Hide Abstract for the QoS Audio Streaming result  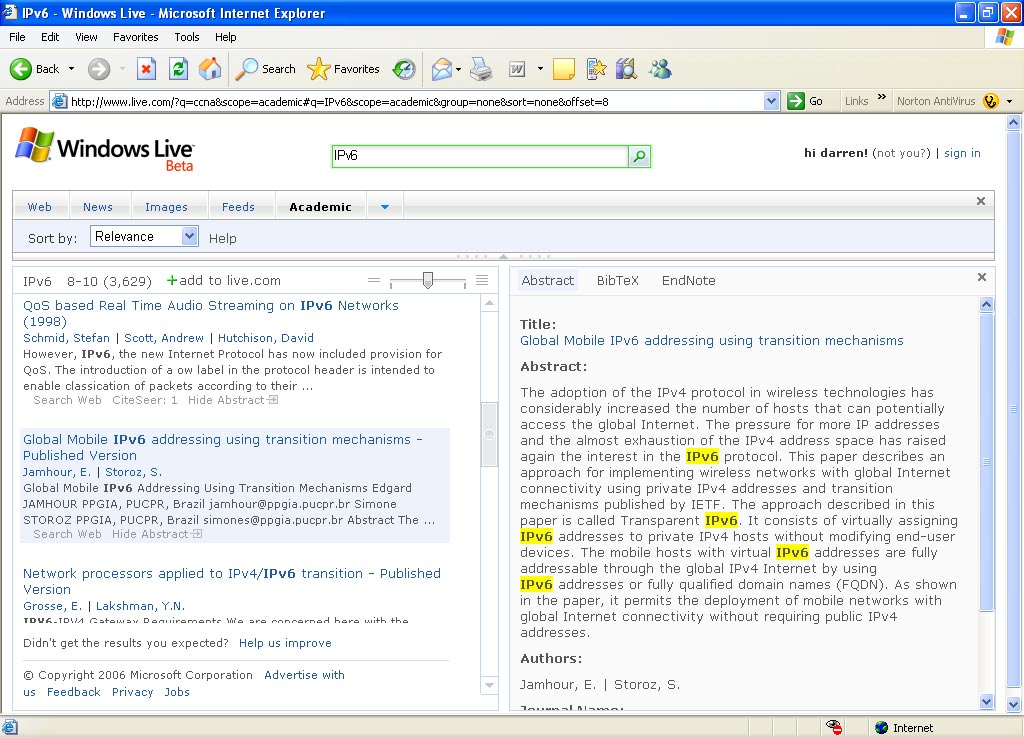[x=232, y=400]
